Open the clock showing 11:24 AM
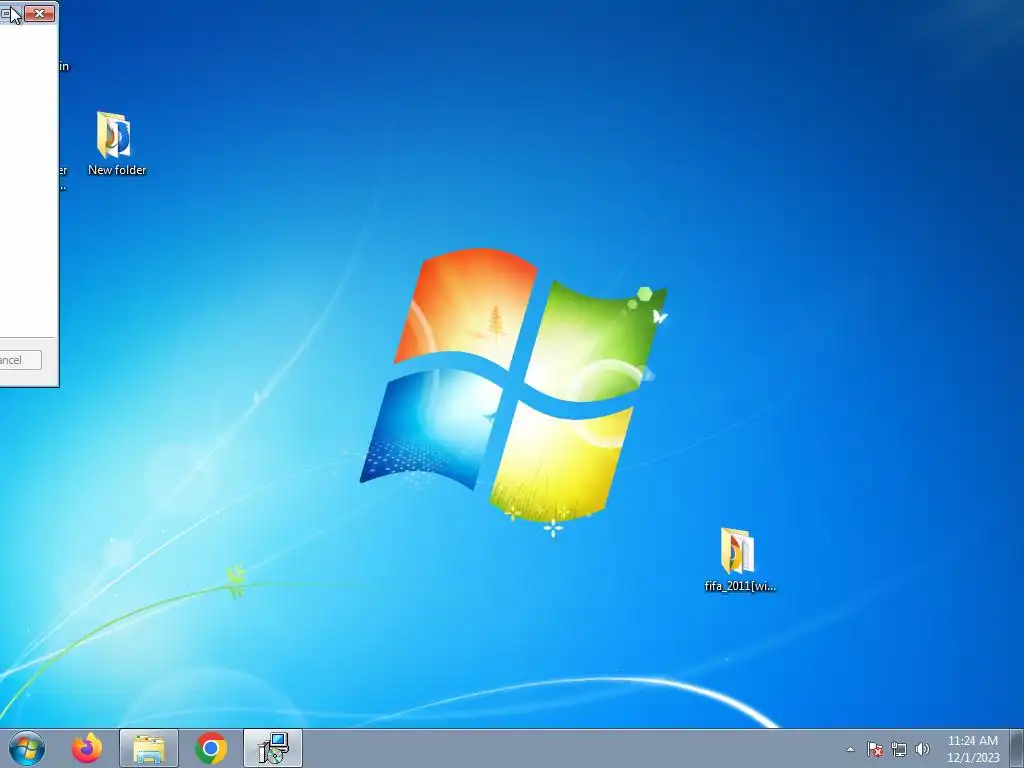Screen dimensions: 1024x768 point(972,749)
